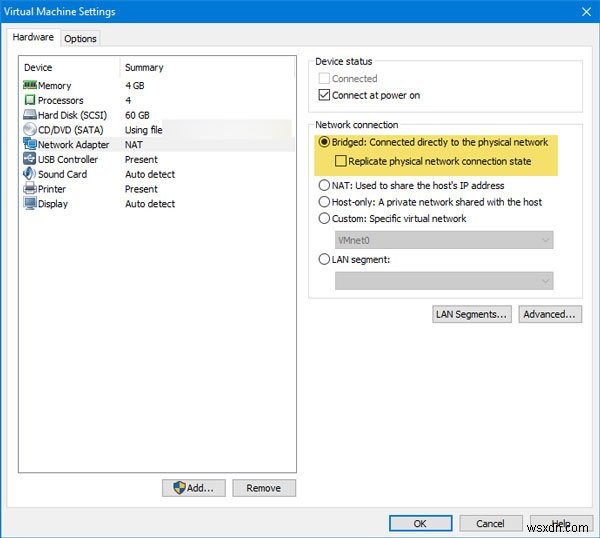
Task: Open the VMnet0 virtual network dropdown
Action: [444, 240]
